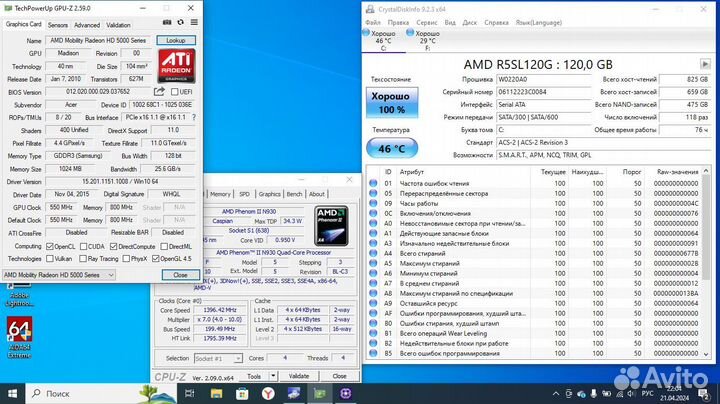Click the blue status dot for attribute 01

click(373, 183)
